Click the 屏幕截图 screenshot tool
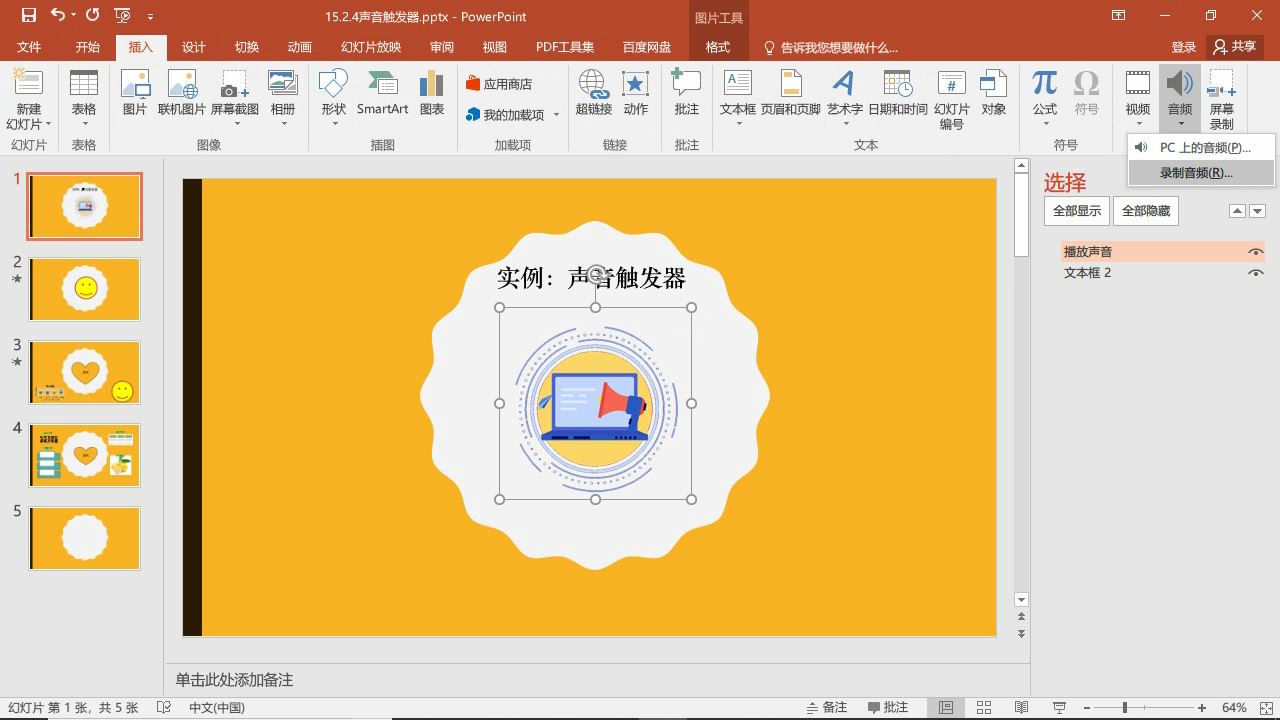Viewport: 1280px width, 720px height. click(x=234, y=96)
